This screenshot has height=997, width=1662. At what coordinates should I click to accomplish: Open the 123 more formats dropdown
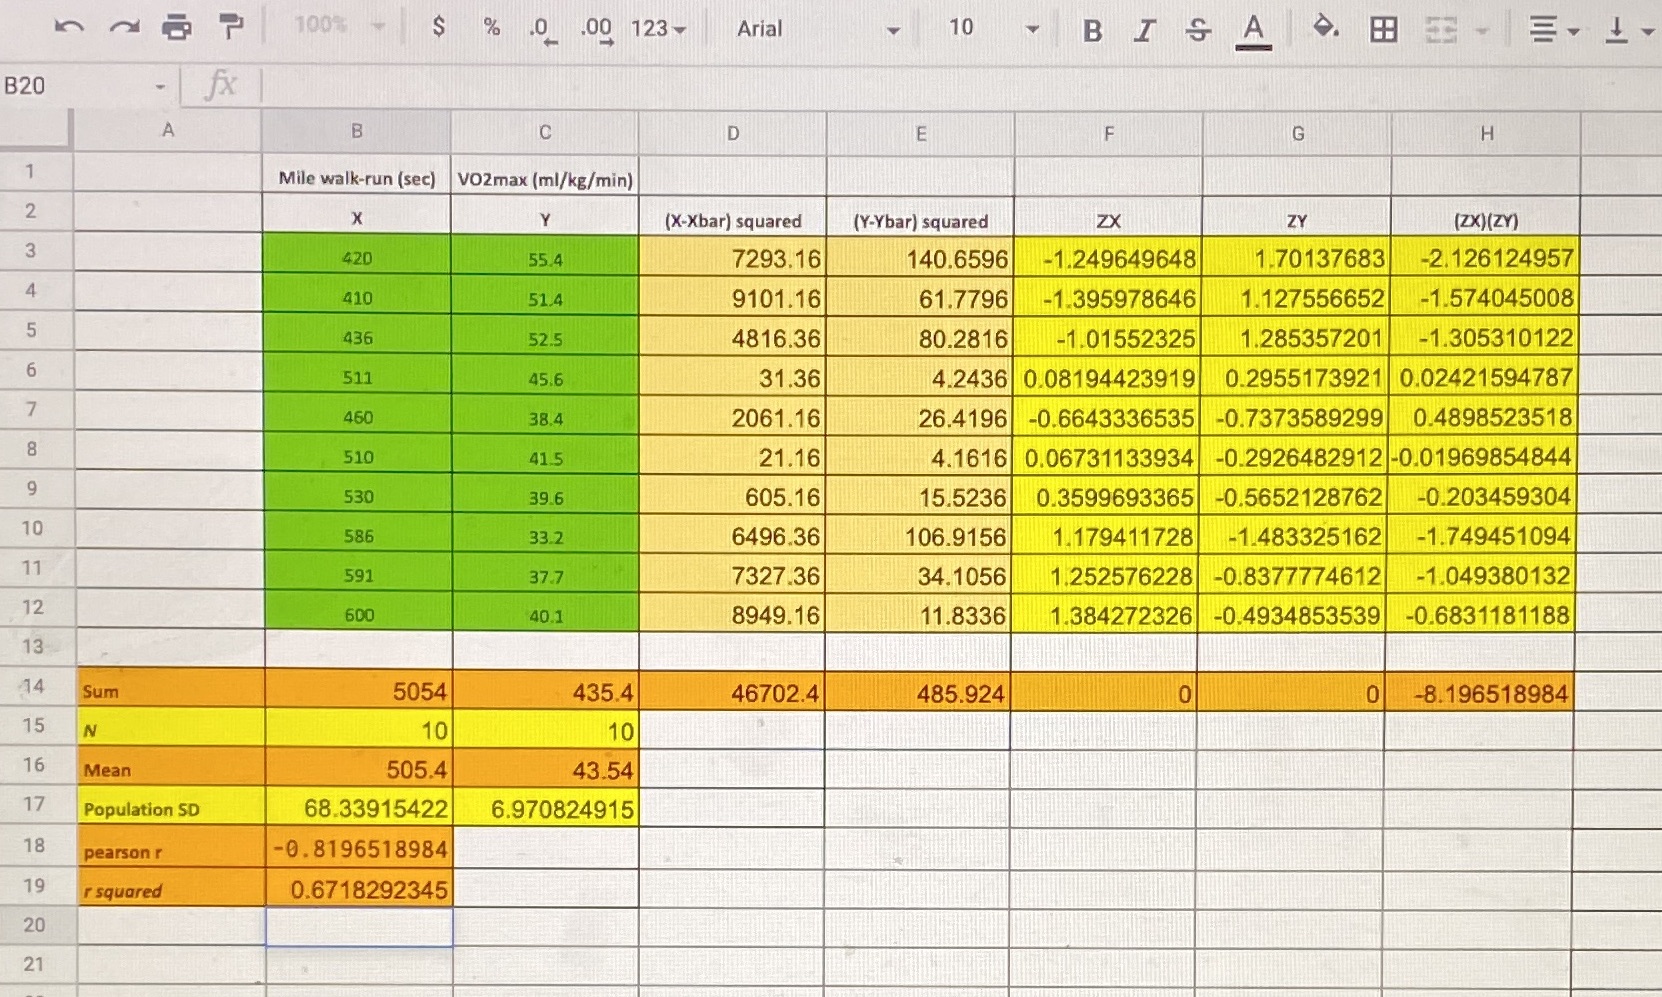(658, 28)
